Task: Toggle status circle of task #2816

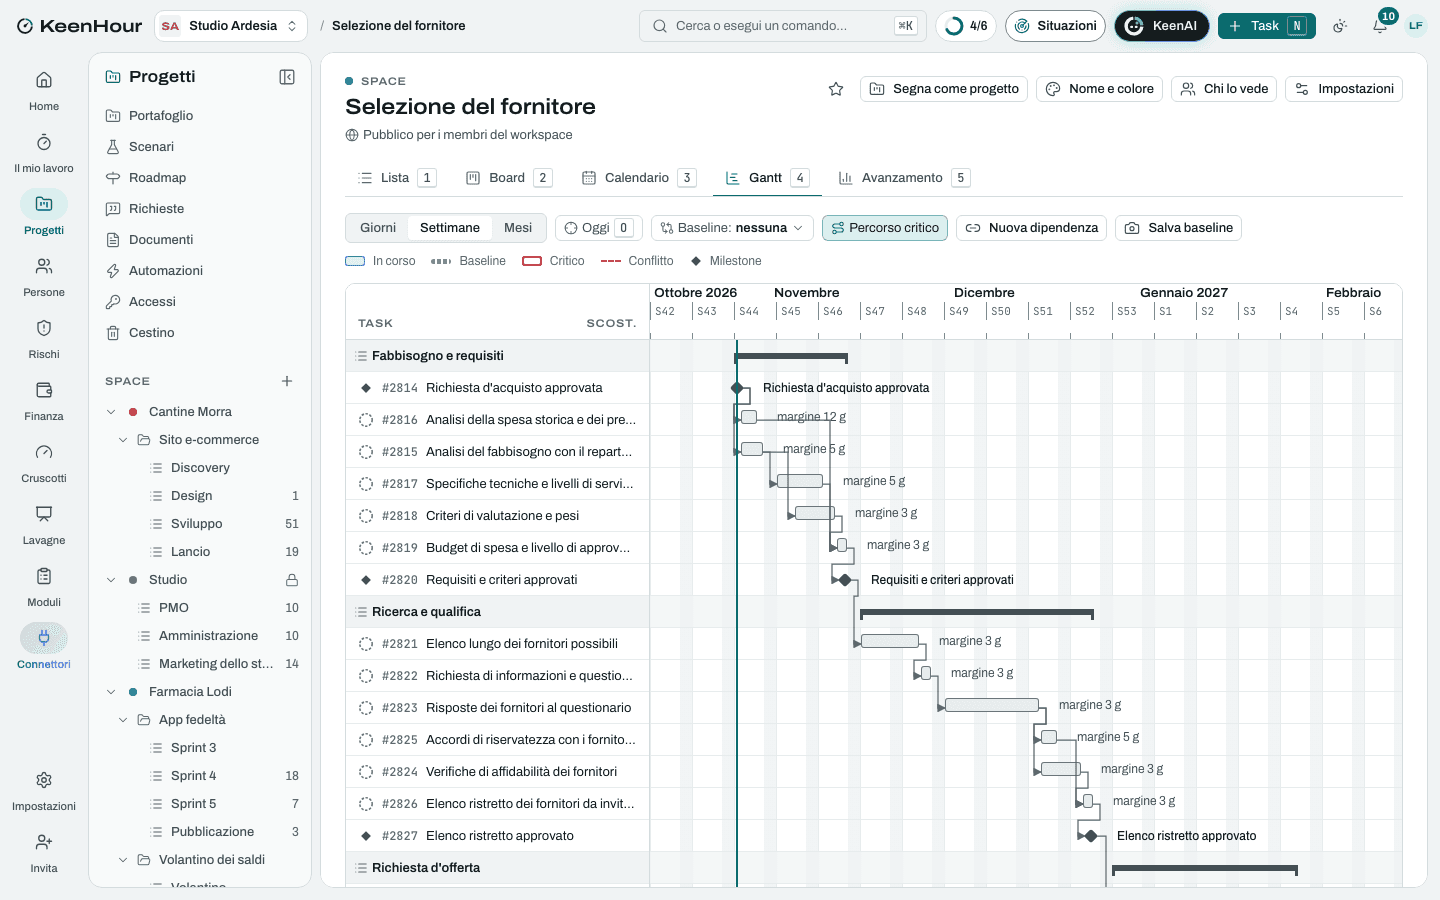Action: coord(366,420)
